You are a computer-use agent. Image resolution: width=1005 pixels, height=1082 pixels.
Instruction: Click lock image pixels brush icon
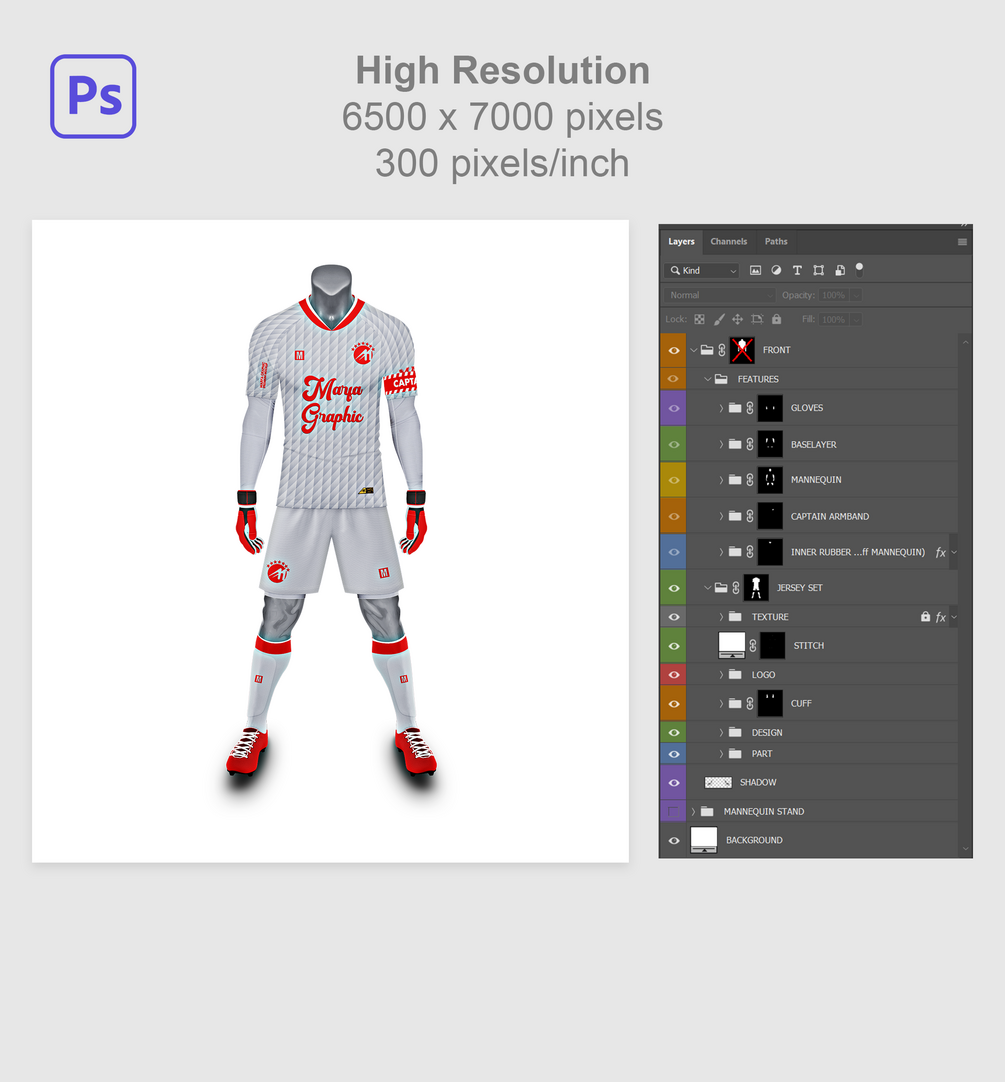click(719, 319)
